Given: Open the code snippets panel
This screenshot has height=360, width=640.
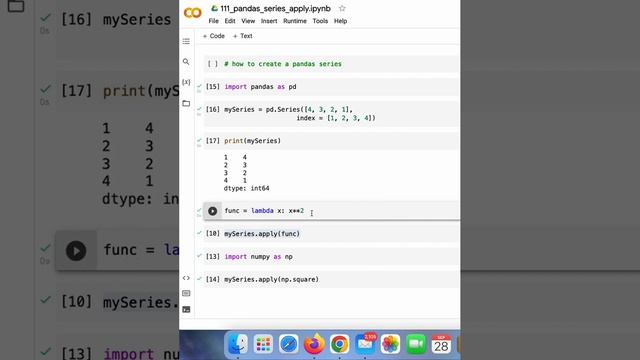Looking at the screenshot, I should pos(186,278).
